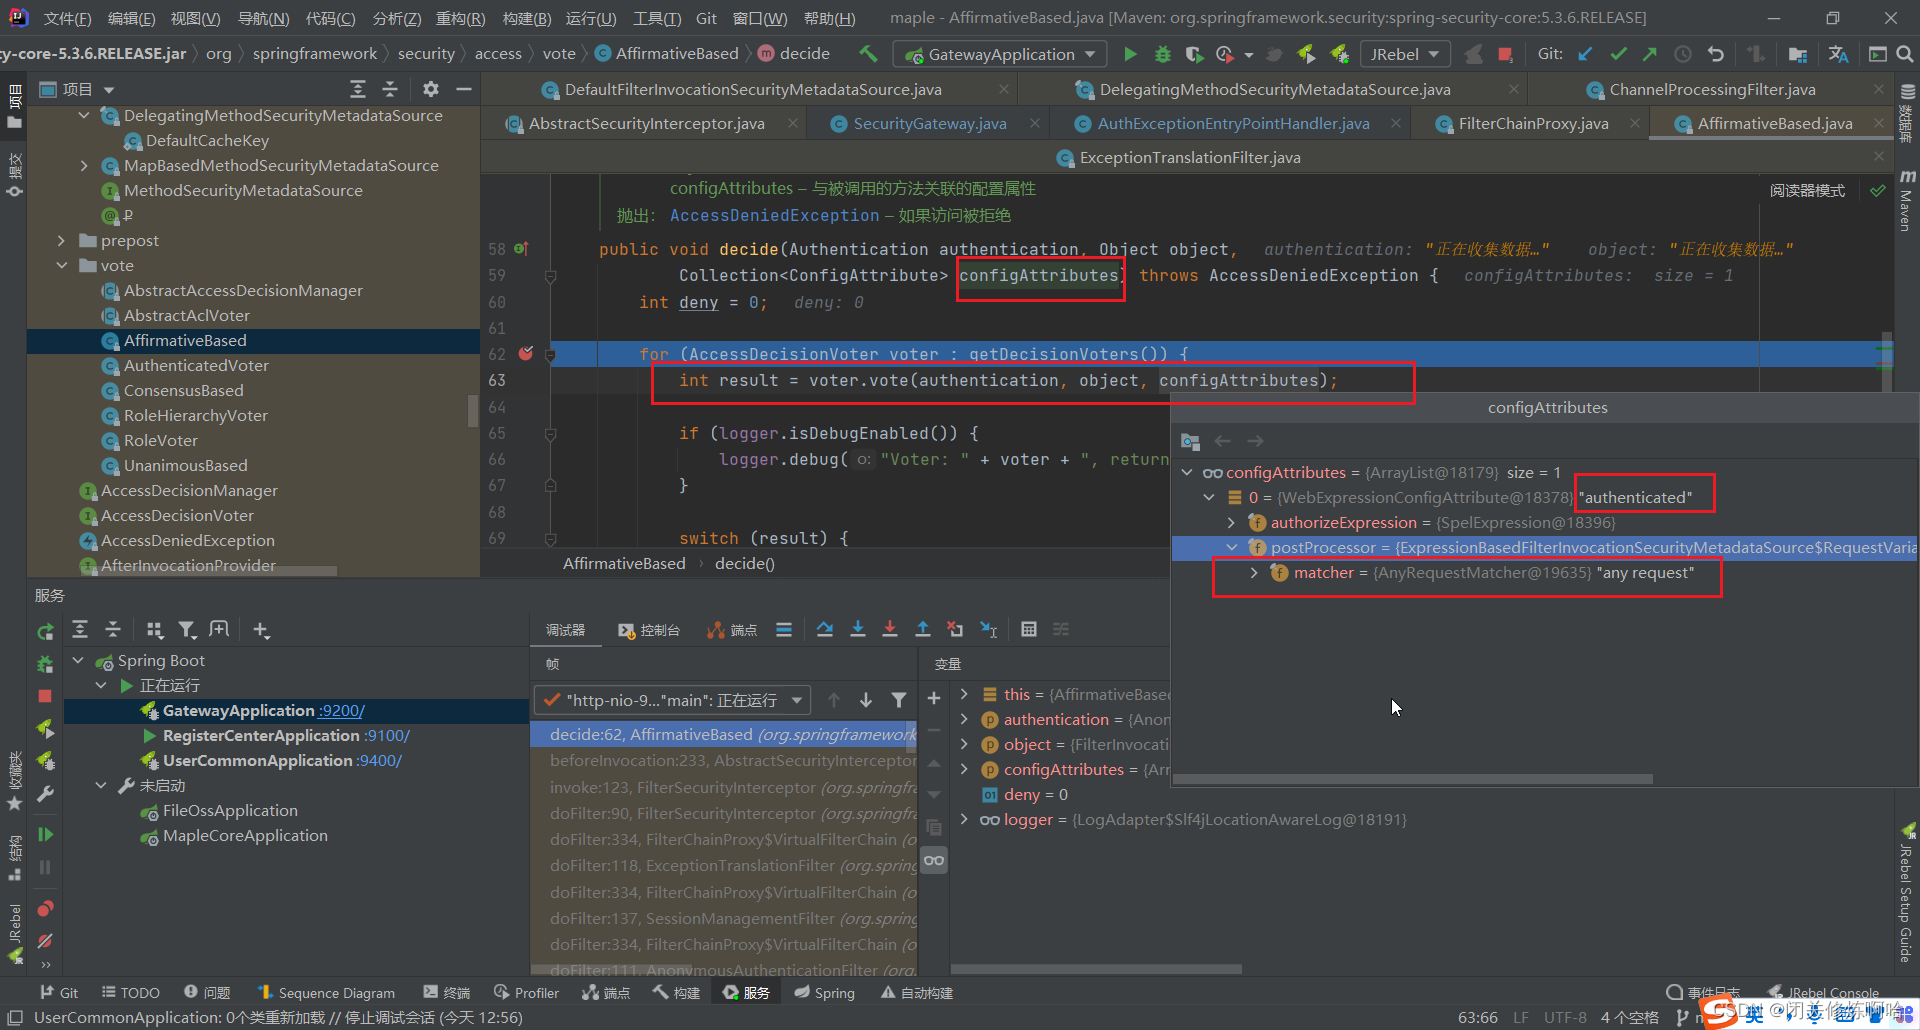The height and width of the screenshot is (1030, 1920).
Task: Open the 重构(R) menu
Action: coord(460,18)
